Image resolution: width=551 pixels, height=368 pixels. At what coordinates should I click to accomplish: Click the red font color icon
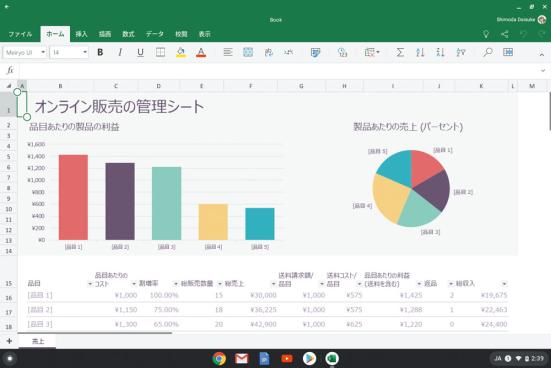201,52
